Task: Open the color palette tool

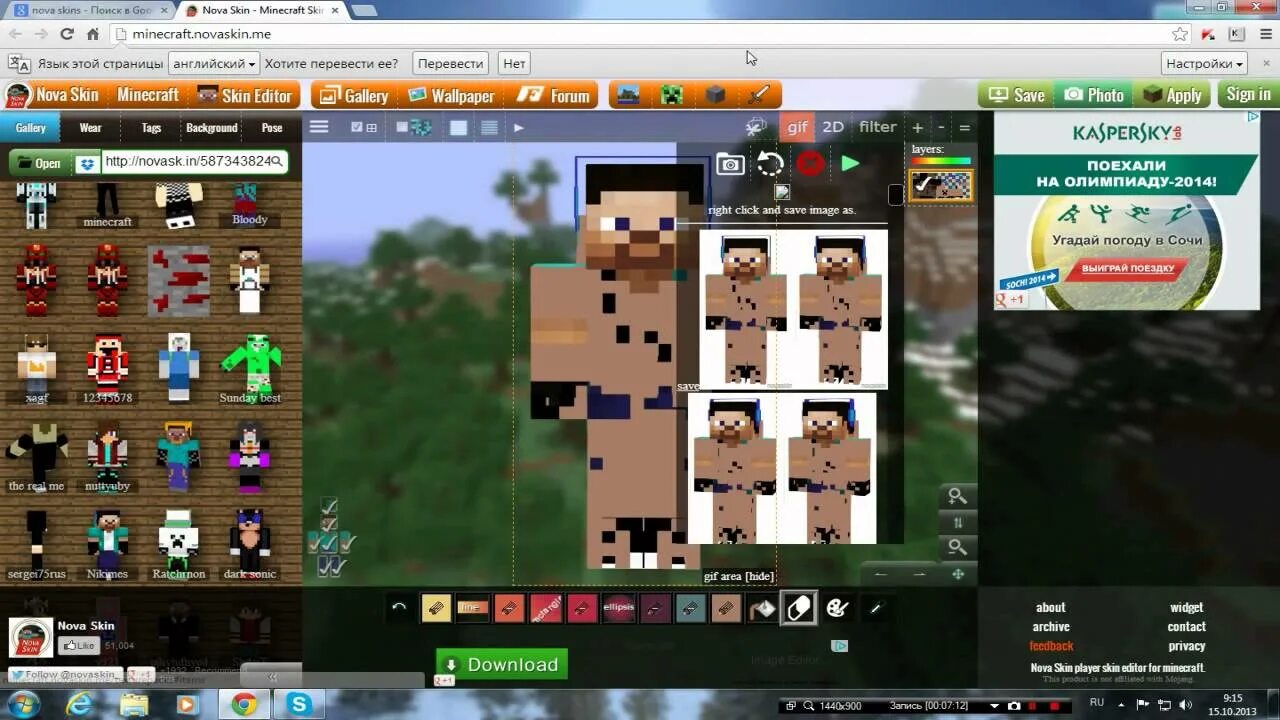Action: [837, 607]
